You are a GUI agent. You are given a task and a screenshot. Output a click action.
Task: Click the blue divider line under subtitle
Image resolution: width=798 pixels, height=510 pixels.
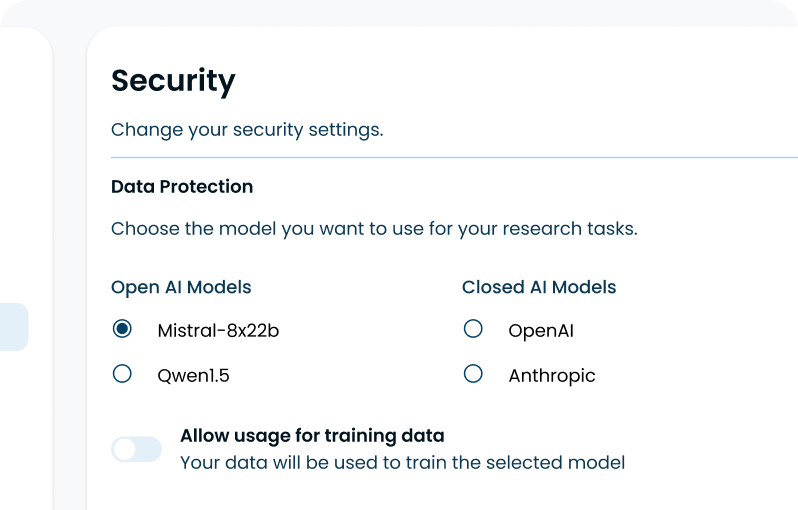click(x=454, y=158)
